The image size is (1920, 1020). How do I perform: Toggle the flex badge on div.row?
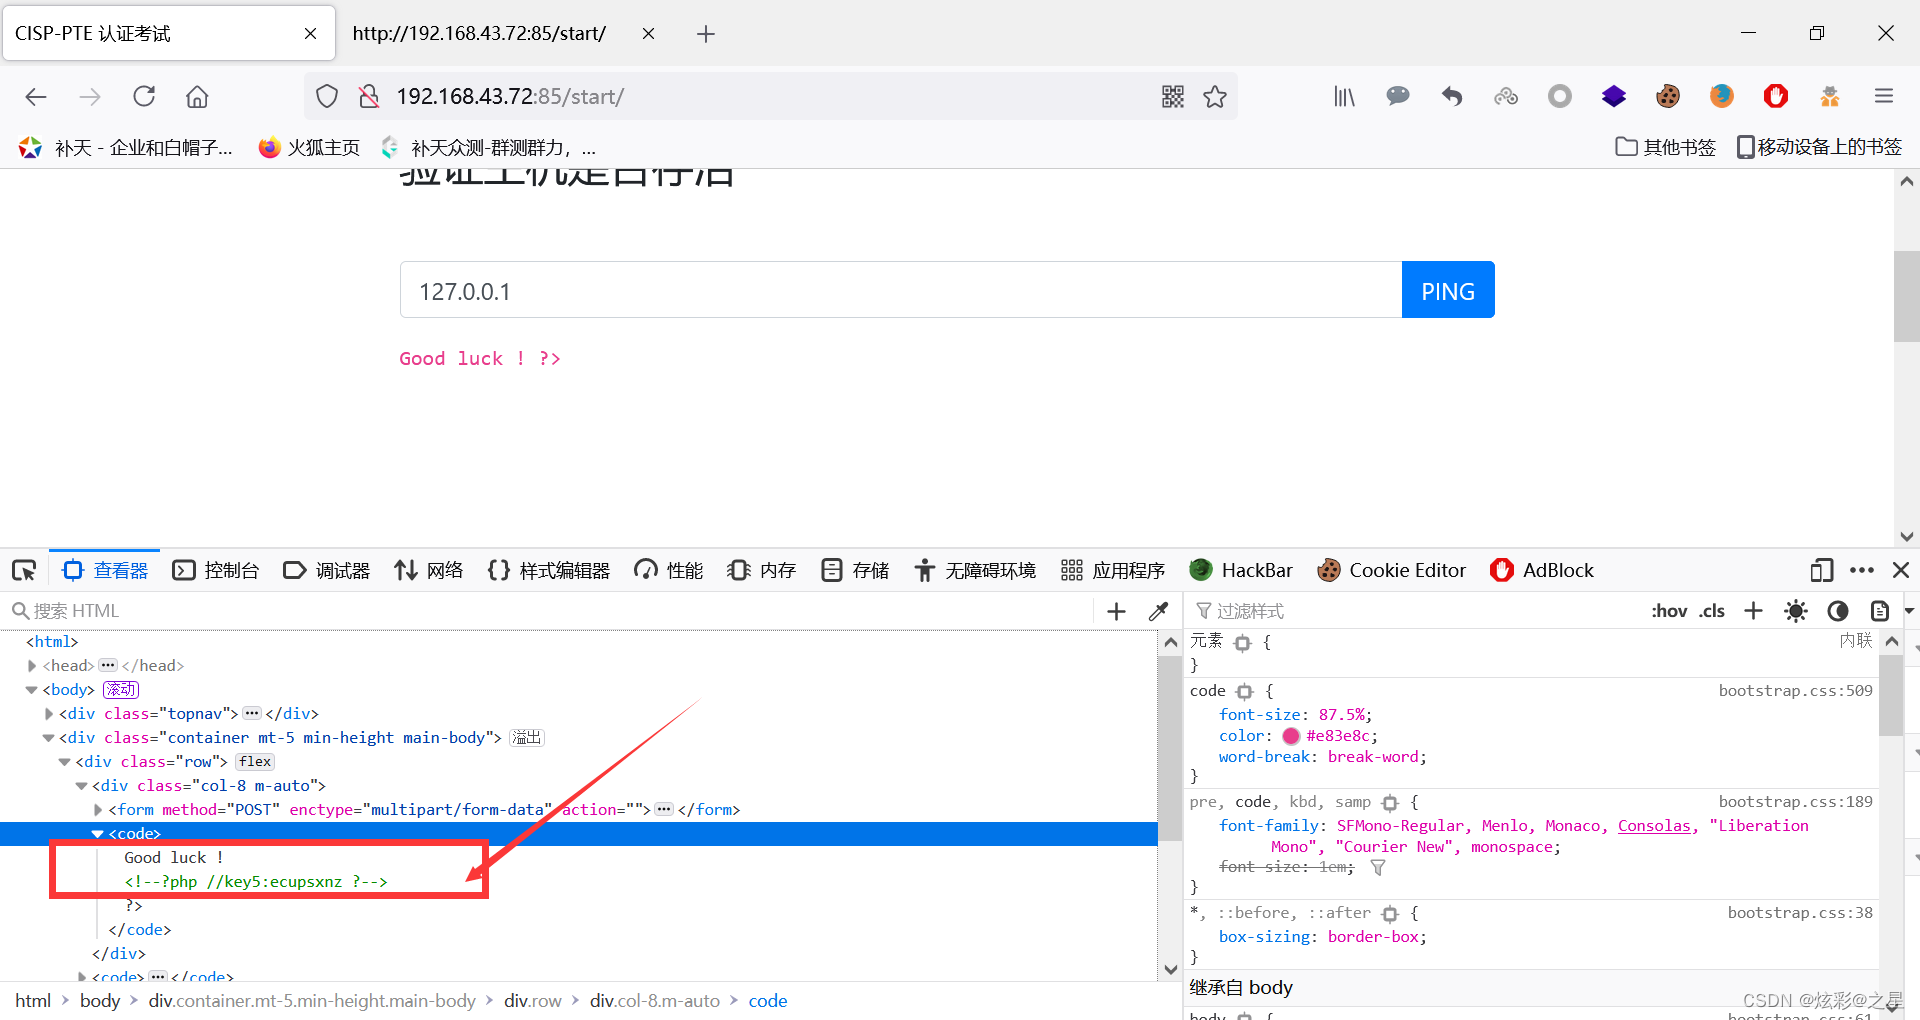pyautogui.click(x=254, y=761)
